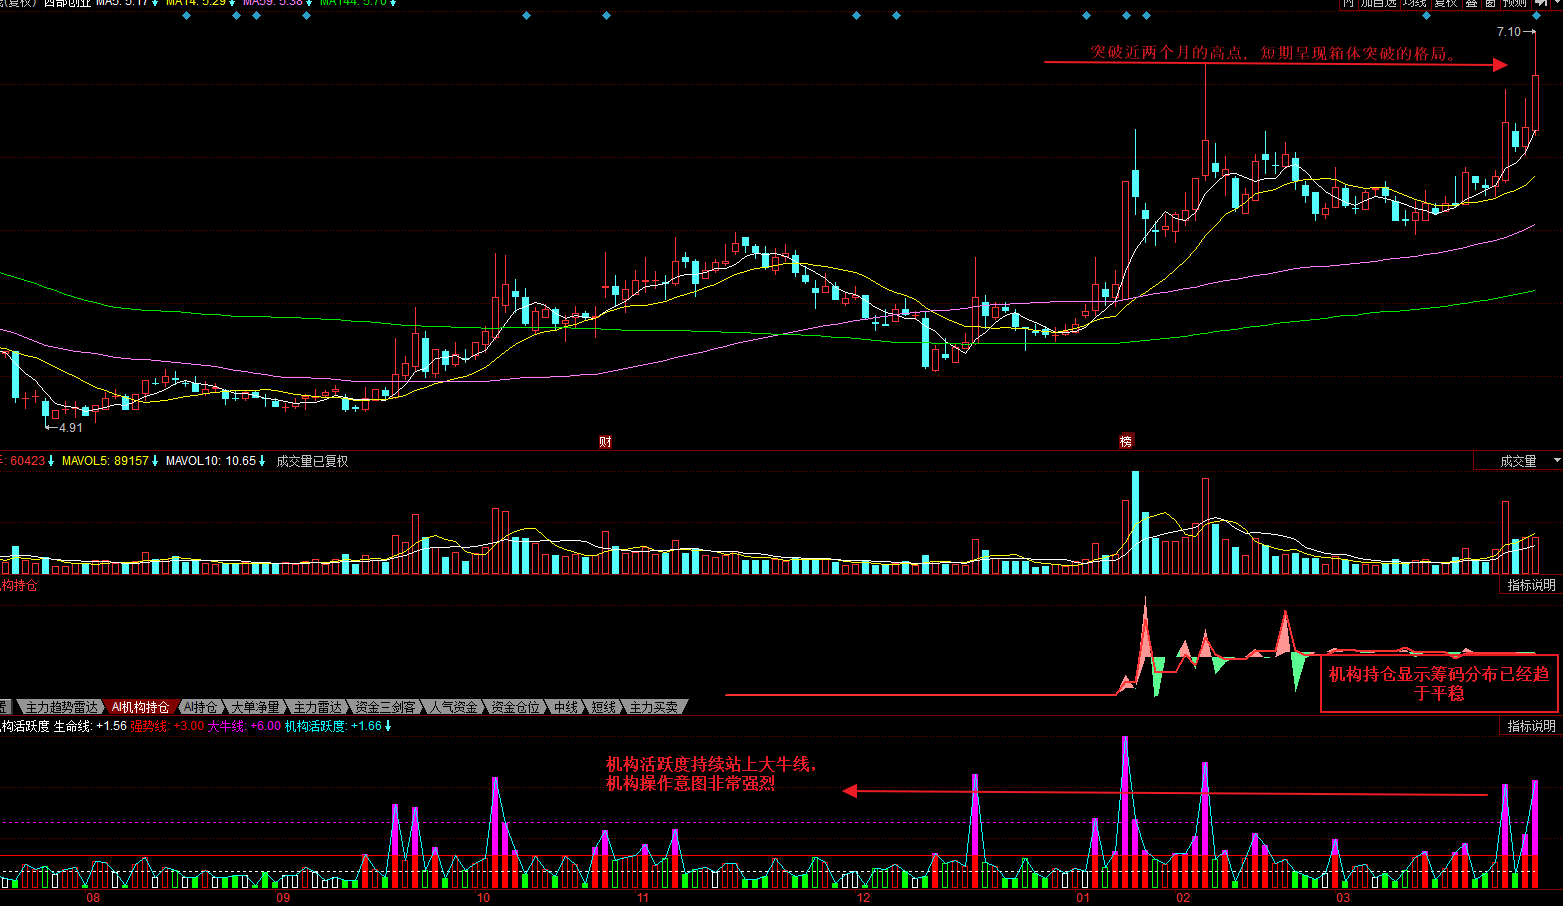The height and width of the screenshot is (906, 1563).
Task: Click the MAVOL5 arrow indicator
Action: click(155, 461)
